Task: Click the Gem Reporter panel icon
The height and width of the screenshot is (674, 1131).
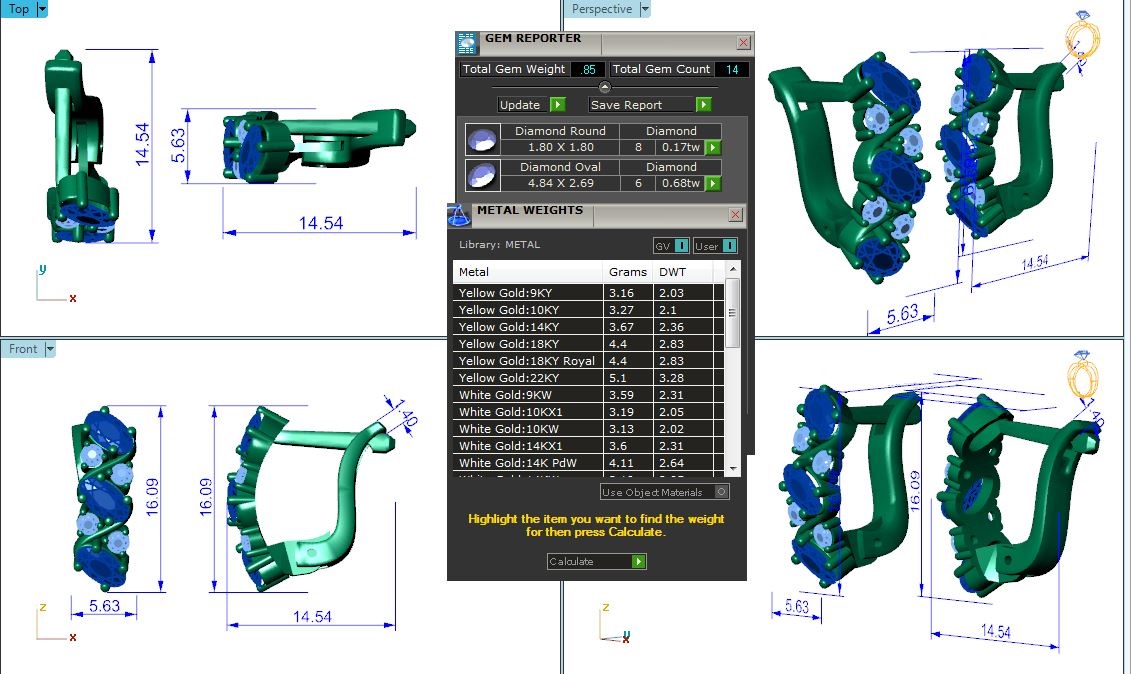Action: [x=467, y=43]
